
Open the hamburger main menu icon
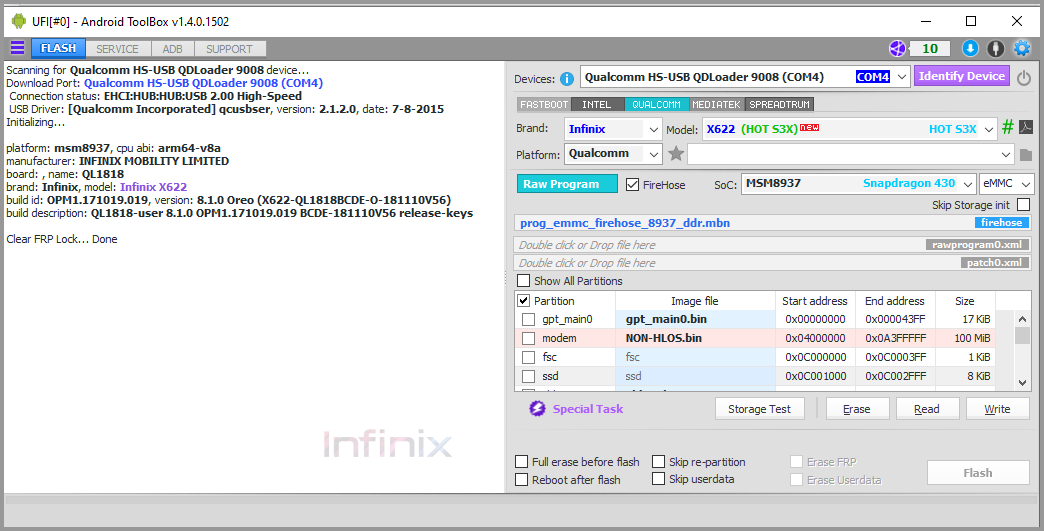click(x=17, y=48)
